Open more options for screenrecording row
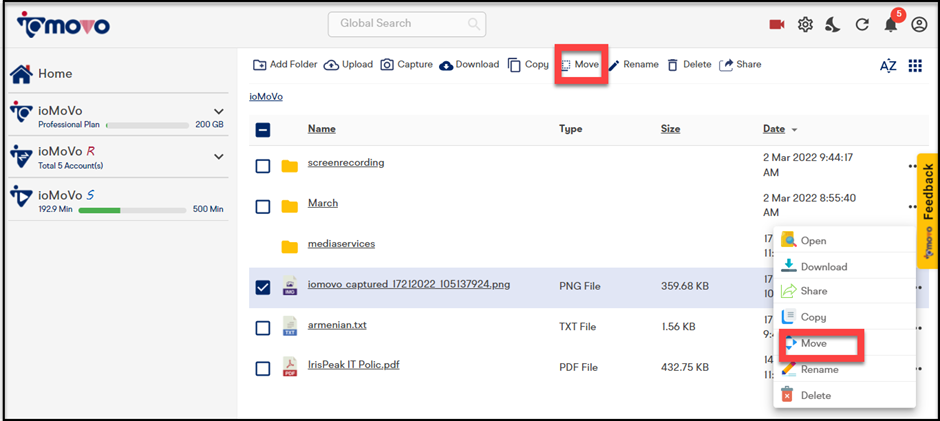This screenshot has width=940, height=421. 912,166
